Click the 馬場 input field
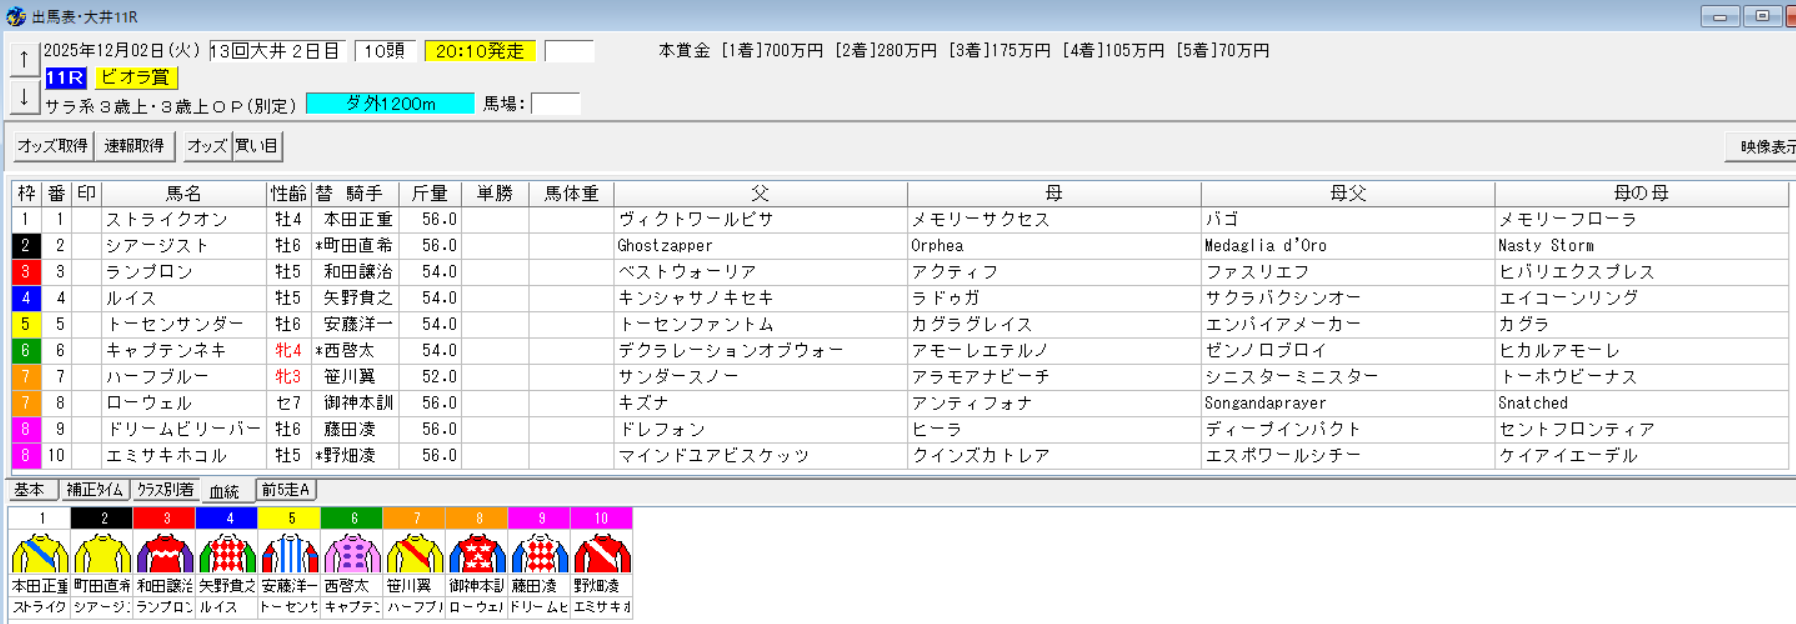 (x=555, y=104)
